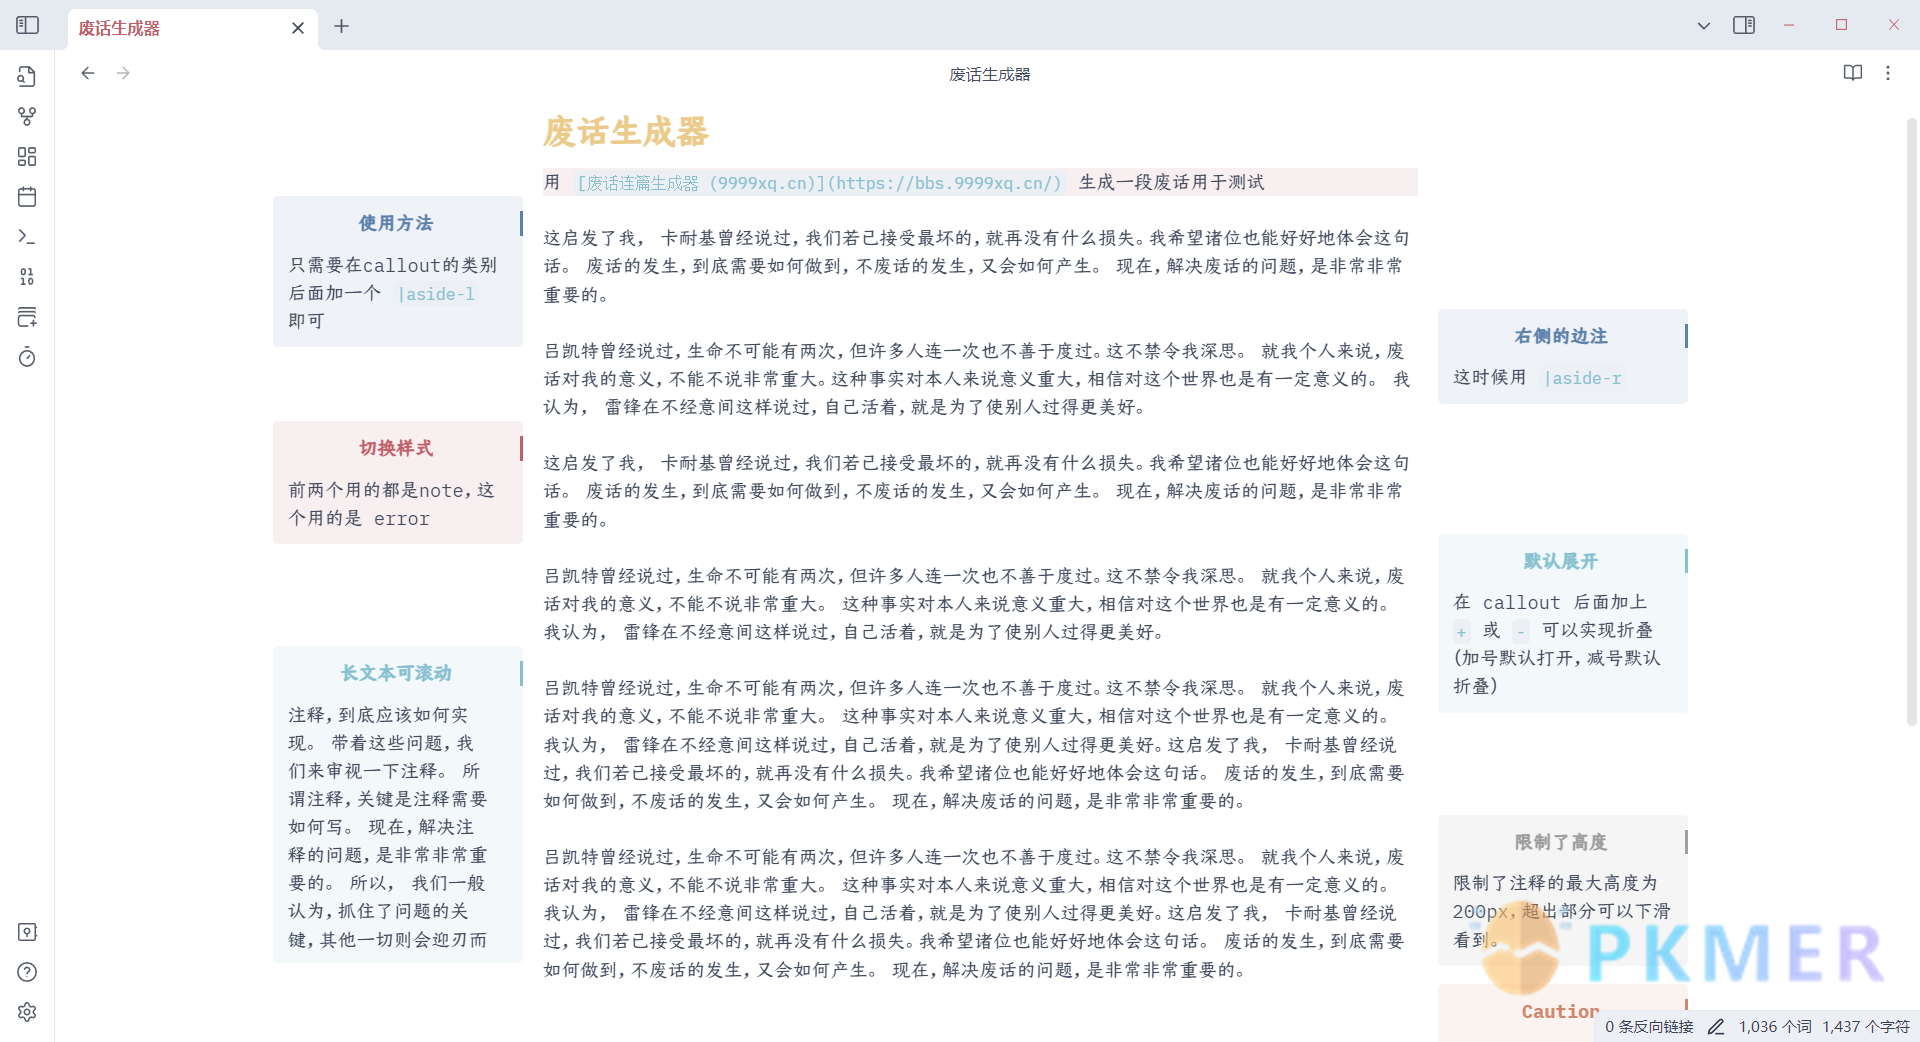
Task: Open command palette terminal icon
Action: coord(27,236)
